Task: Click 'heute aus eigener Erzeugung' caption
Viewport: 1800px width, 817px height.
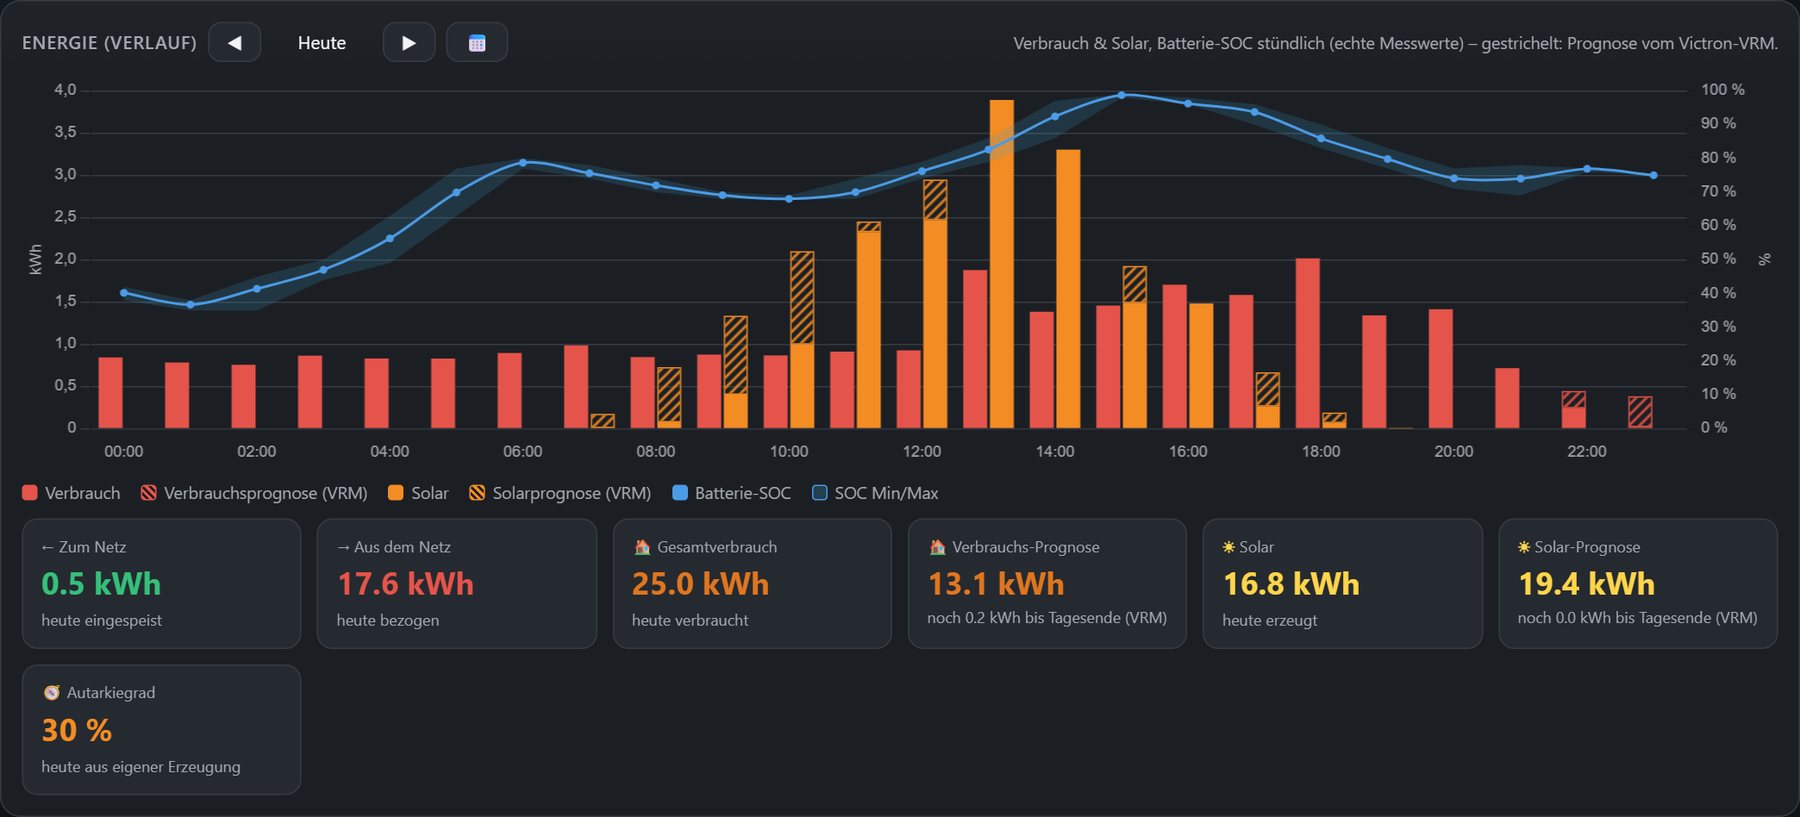Action: [141, 767]
